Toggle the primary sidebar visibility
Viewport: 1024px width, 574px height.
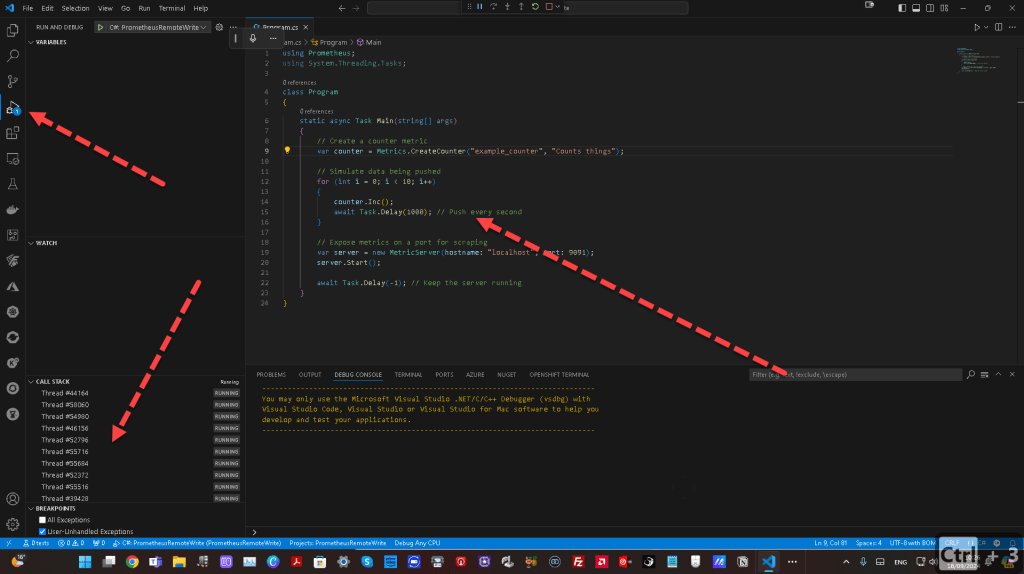click(x=902, y=8)
